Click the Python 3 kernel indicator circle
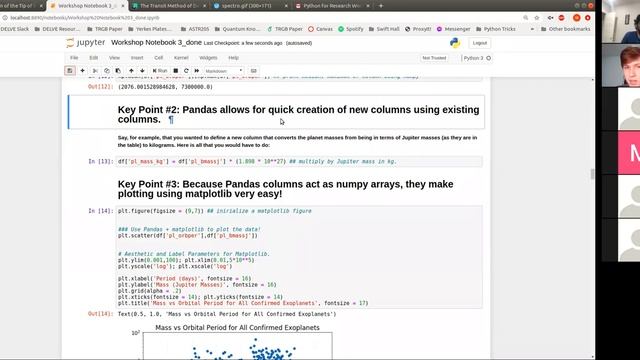 pyautogui.click(x=489, y=58)
